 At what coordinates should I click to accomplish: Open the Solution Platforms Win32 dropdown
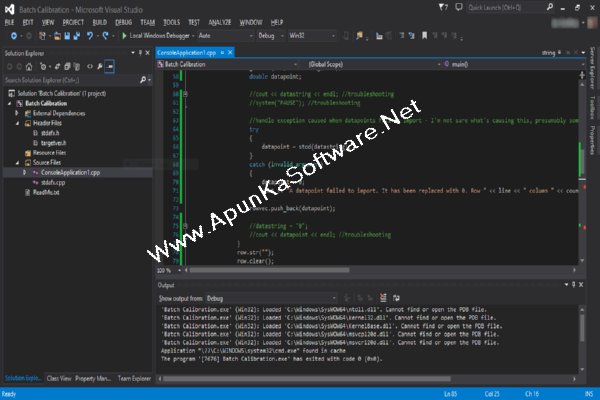[312, 36]
